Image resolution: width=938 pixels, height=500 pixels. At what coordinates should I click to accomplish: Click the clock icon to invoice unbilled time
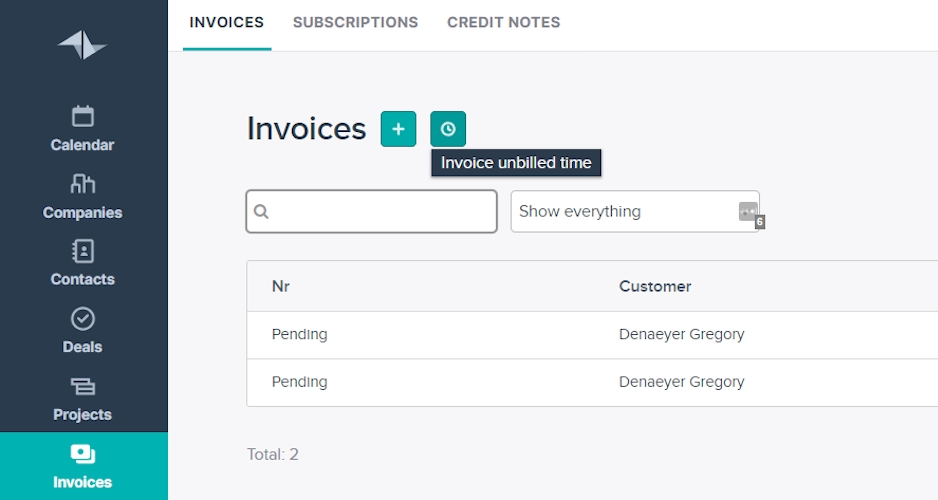pyautogui.click(x=448, y=129)
